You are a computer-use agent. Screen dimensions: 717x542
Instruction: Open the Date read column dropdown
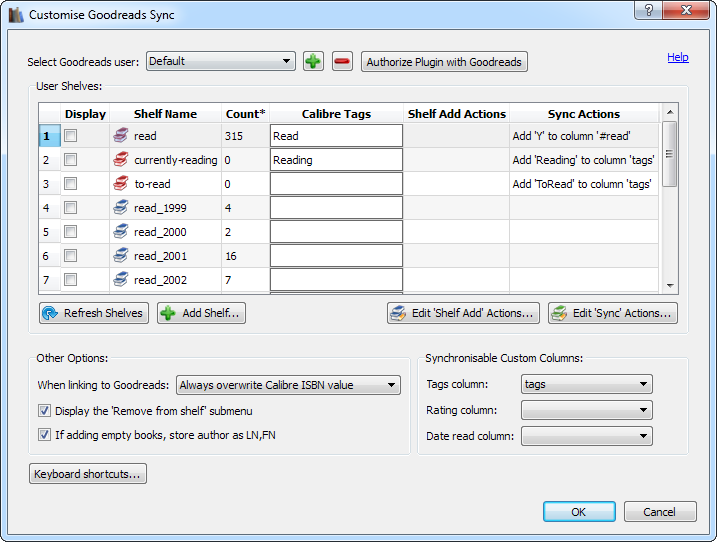tap(587, 436)
